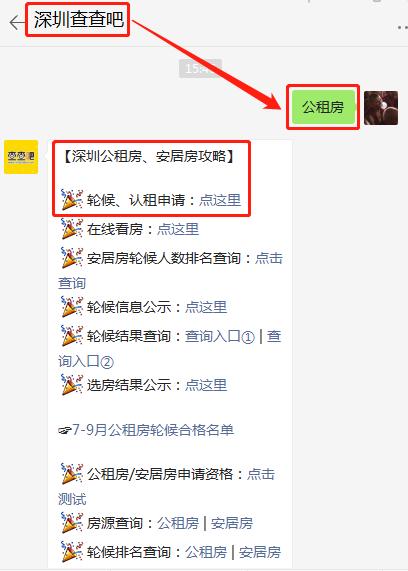Open 点这里 link for 在线看房

point(178,229)
